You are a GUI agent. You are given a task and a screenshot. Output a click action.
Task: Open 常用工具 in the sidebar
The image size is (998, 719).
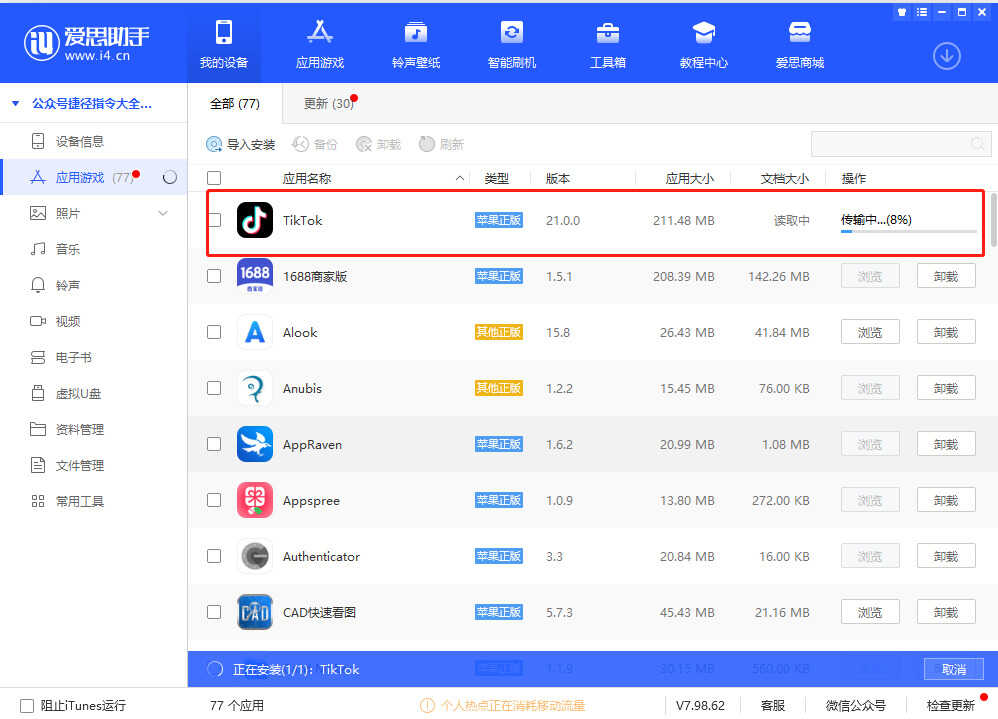coord(94,501)
